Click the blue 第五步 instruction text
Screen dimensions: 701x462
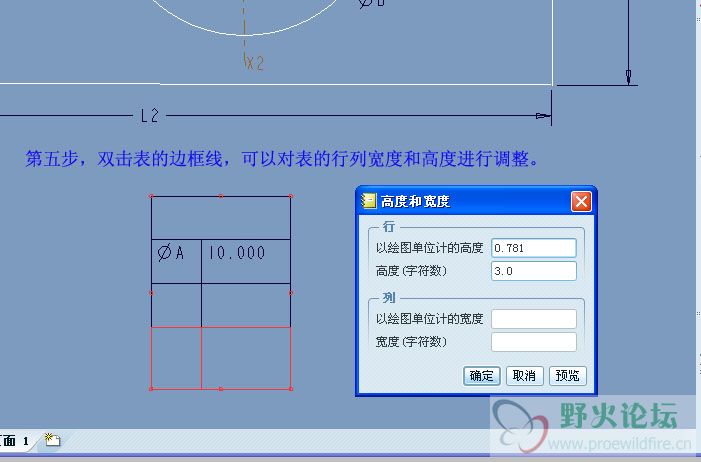coord(282,159)
